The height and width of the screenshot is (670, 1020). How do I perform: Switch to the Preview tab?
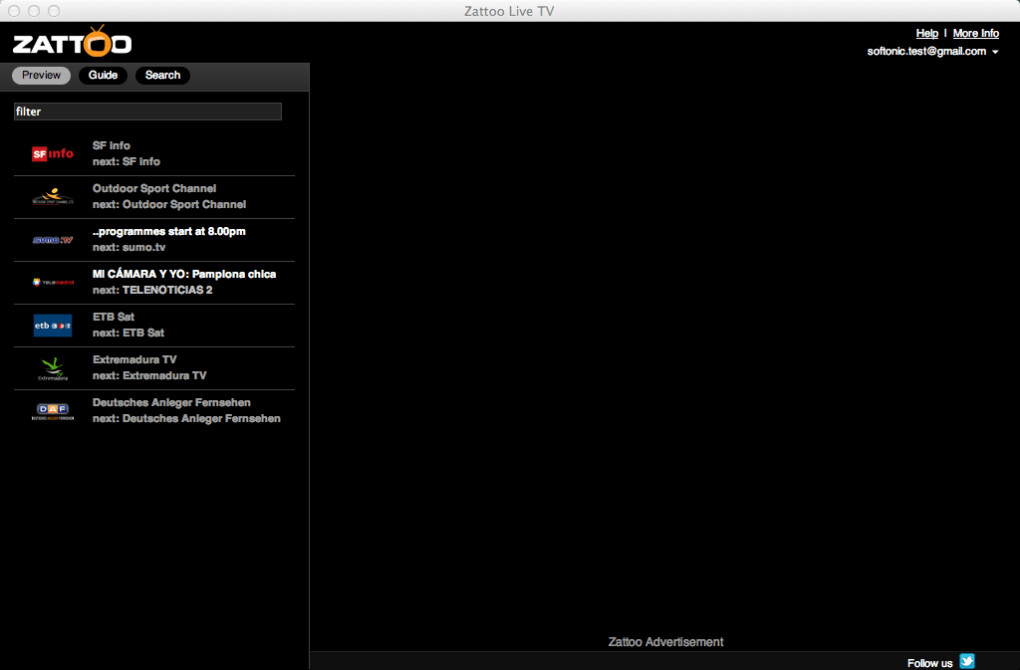click(41, 75)
